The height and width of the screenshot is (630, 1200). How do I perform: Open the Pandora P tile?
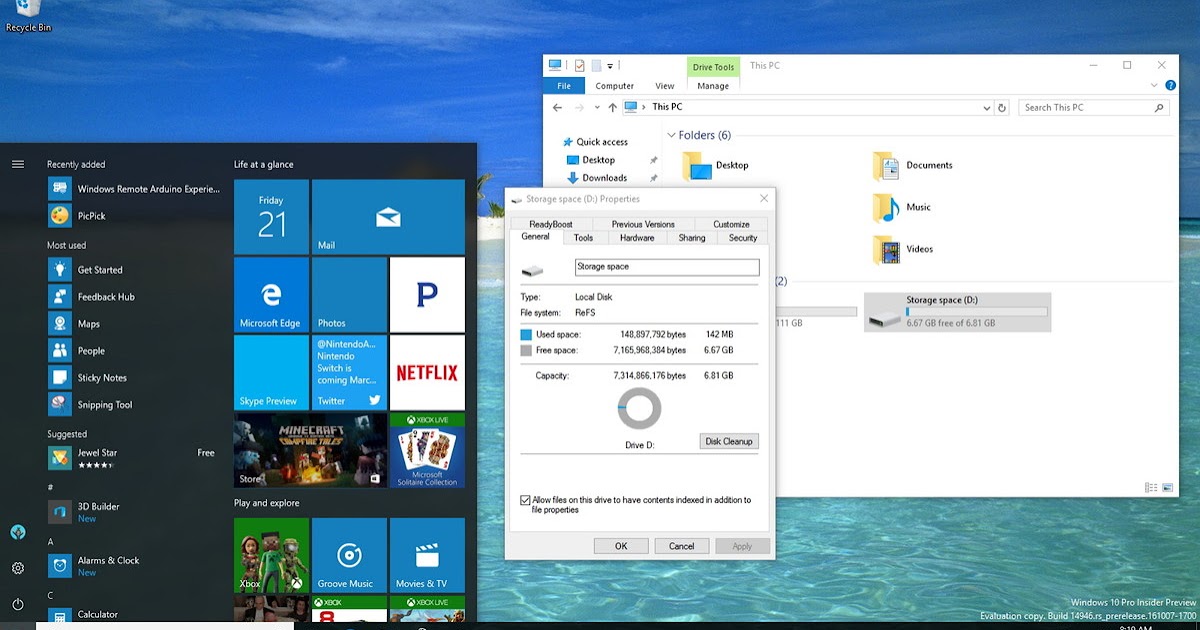(427, 295)
